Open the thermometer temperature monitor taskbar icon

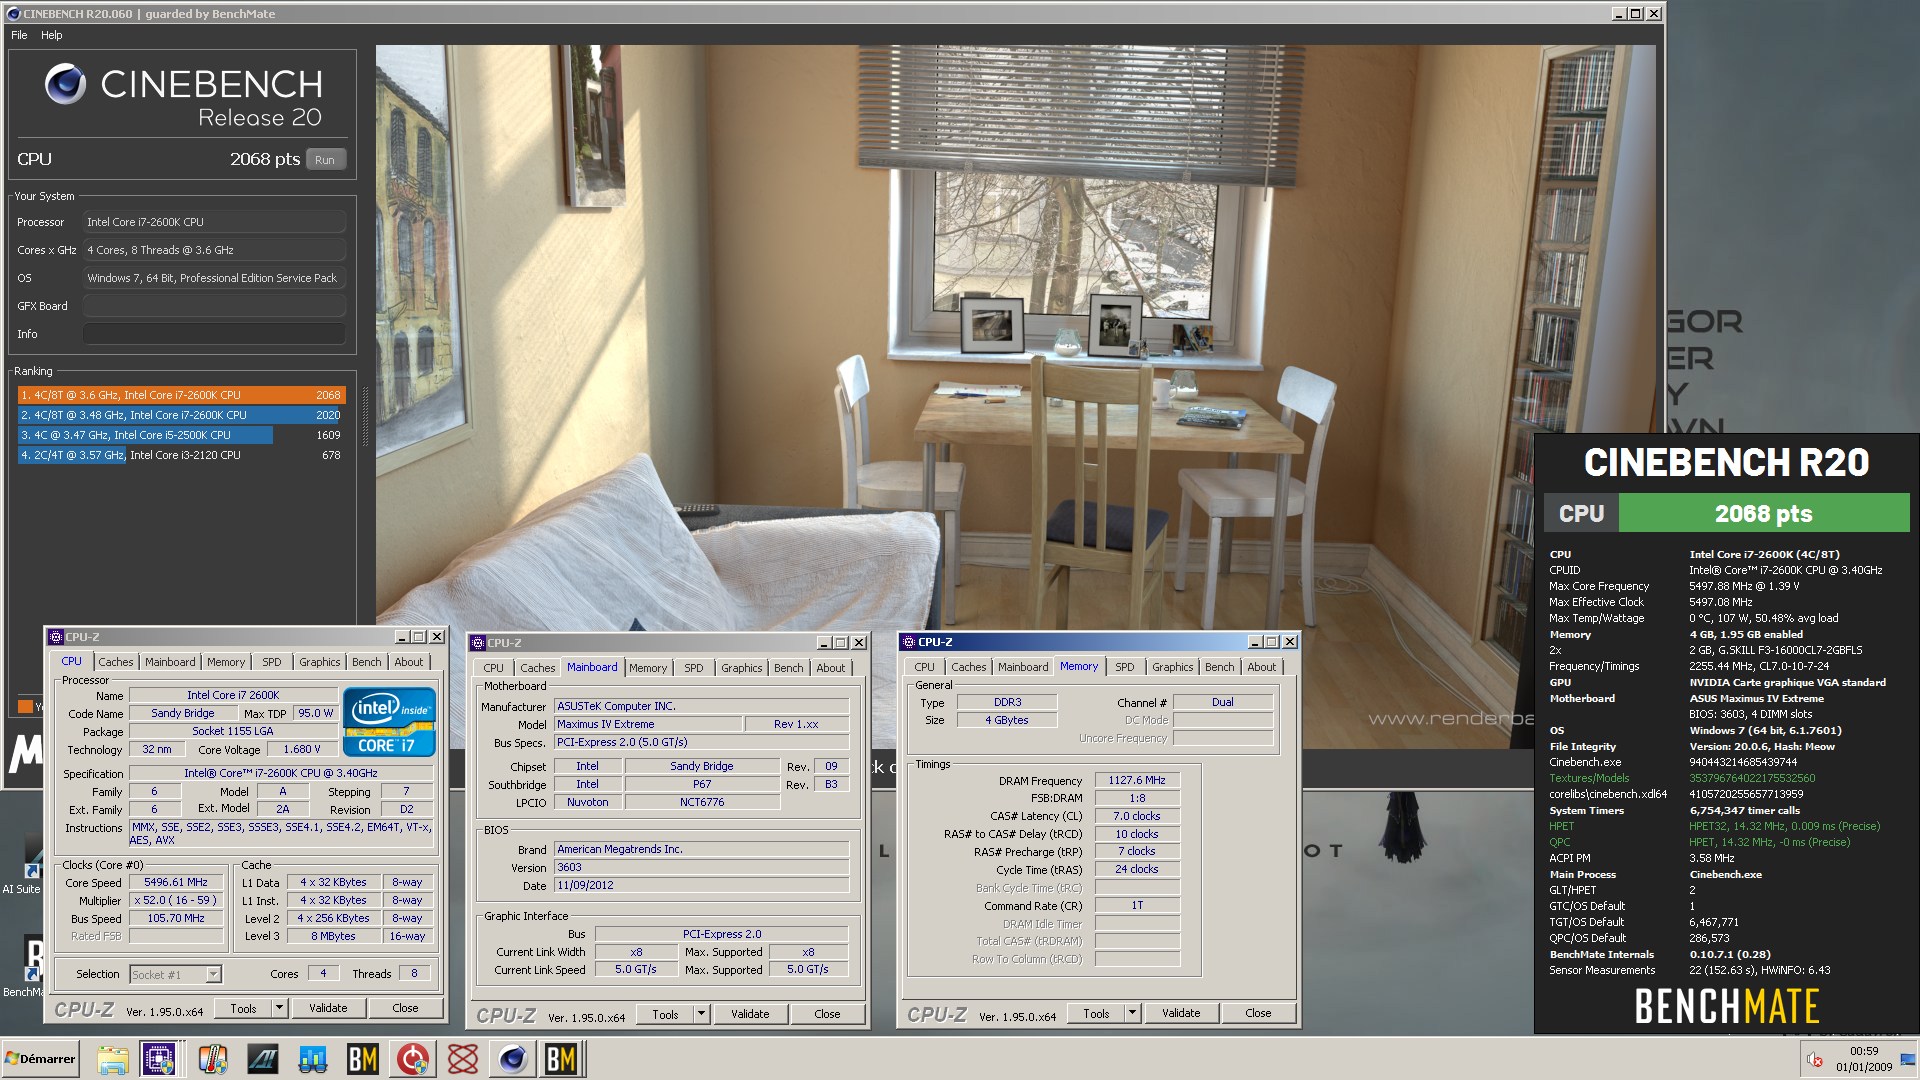tap(213, 1059)
